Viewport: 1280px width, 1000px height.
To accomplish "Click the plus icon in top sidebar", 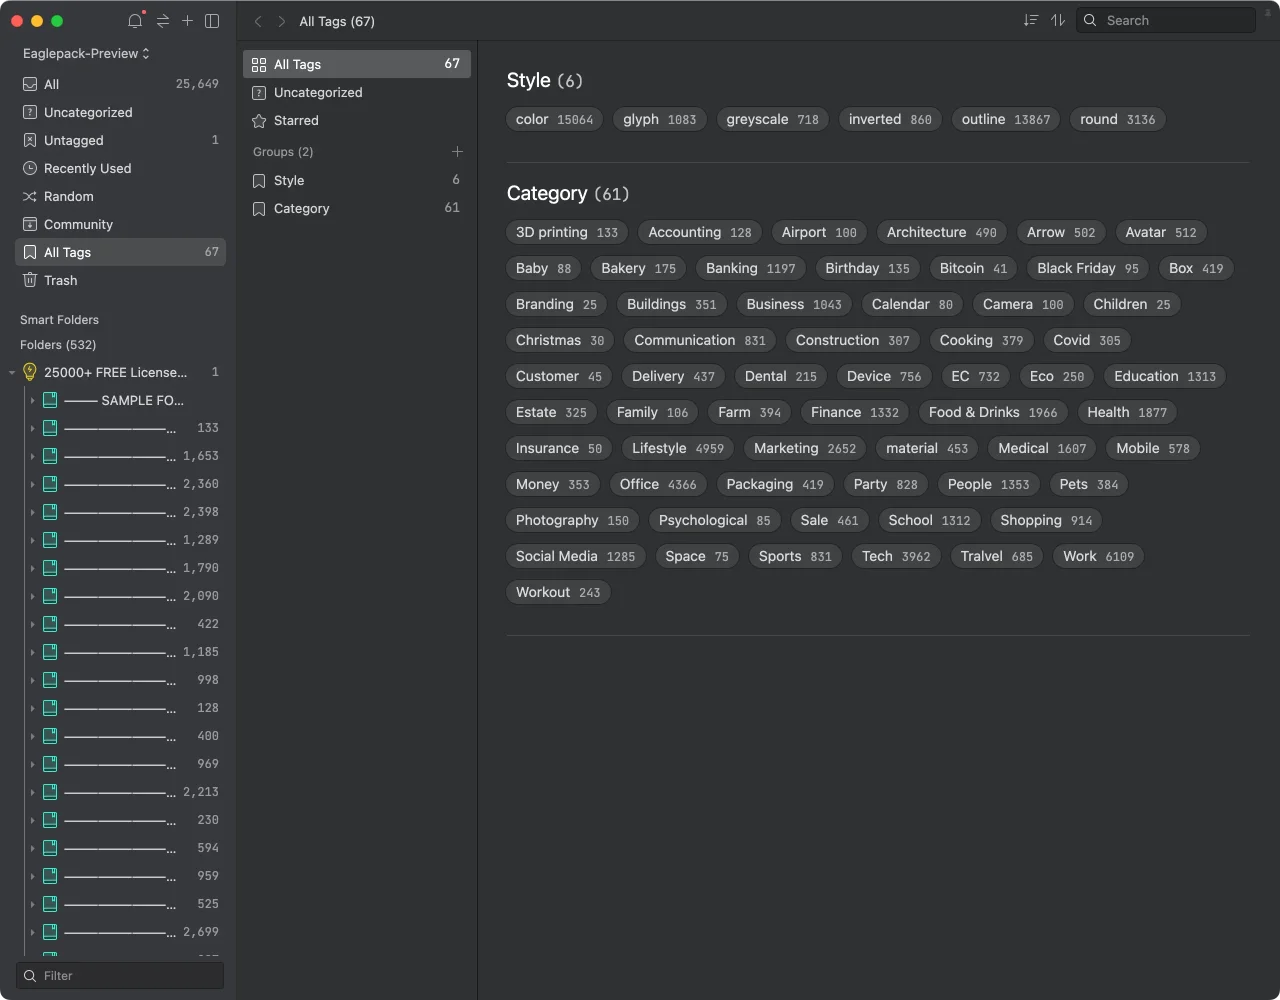I will 187,21.
